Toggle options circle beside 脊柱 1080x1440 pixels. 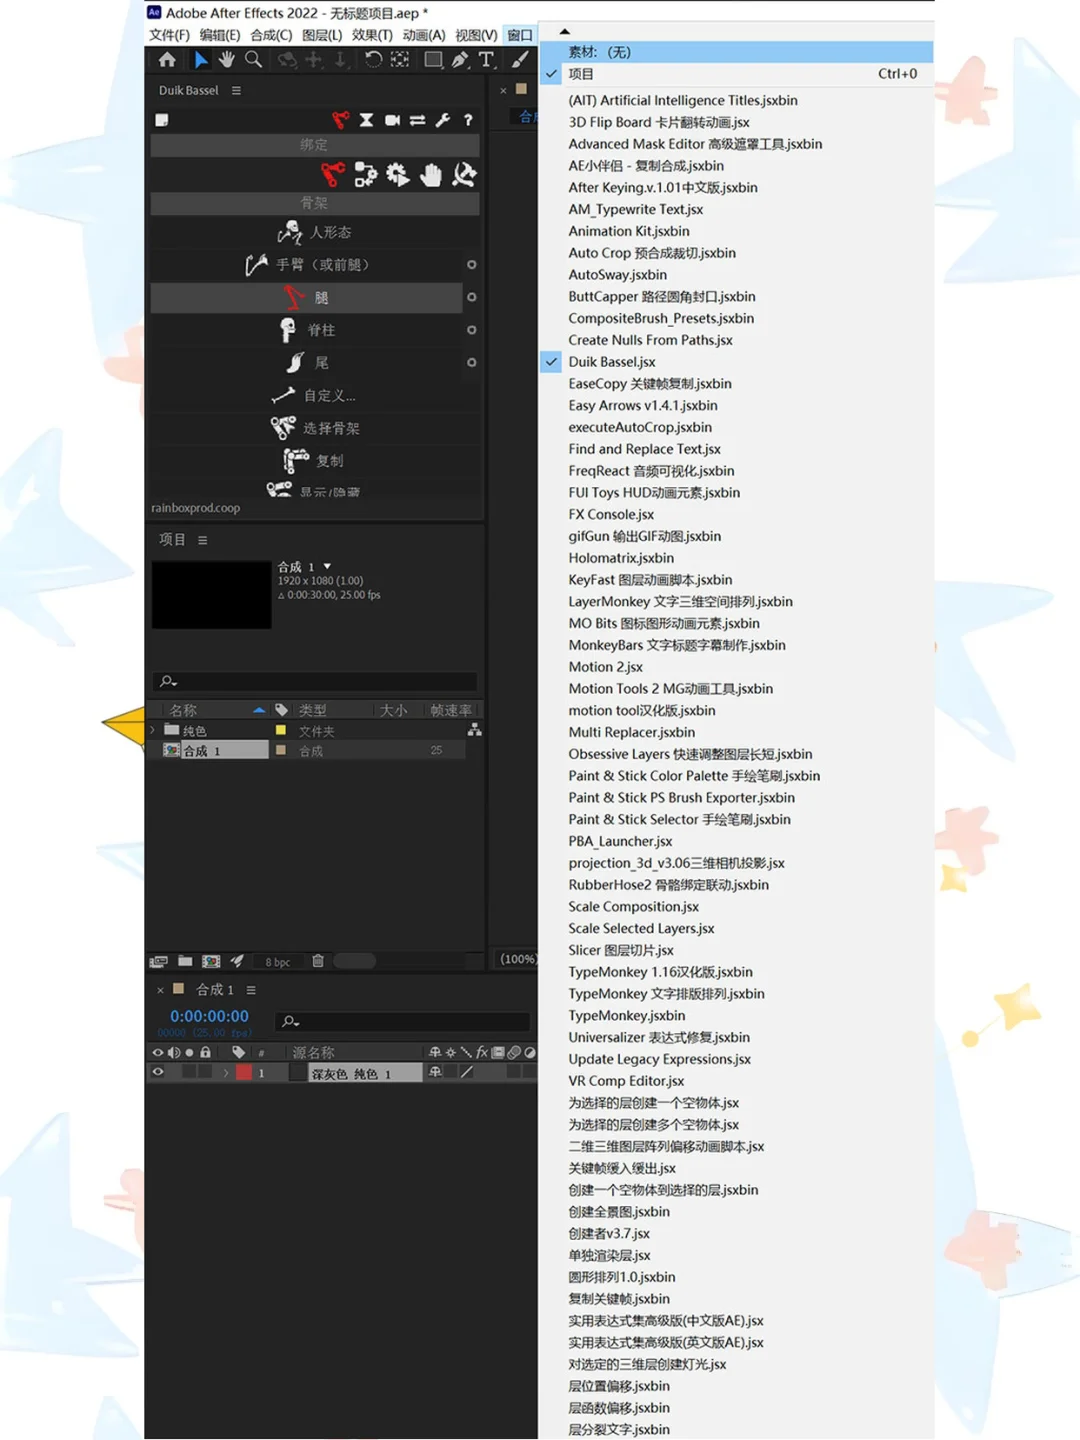[472, 330]
